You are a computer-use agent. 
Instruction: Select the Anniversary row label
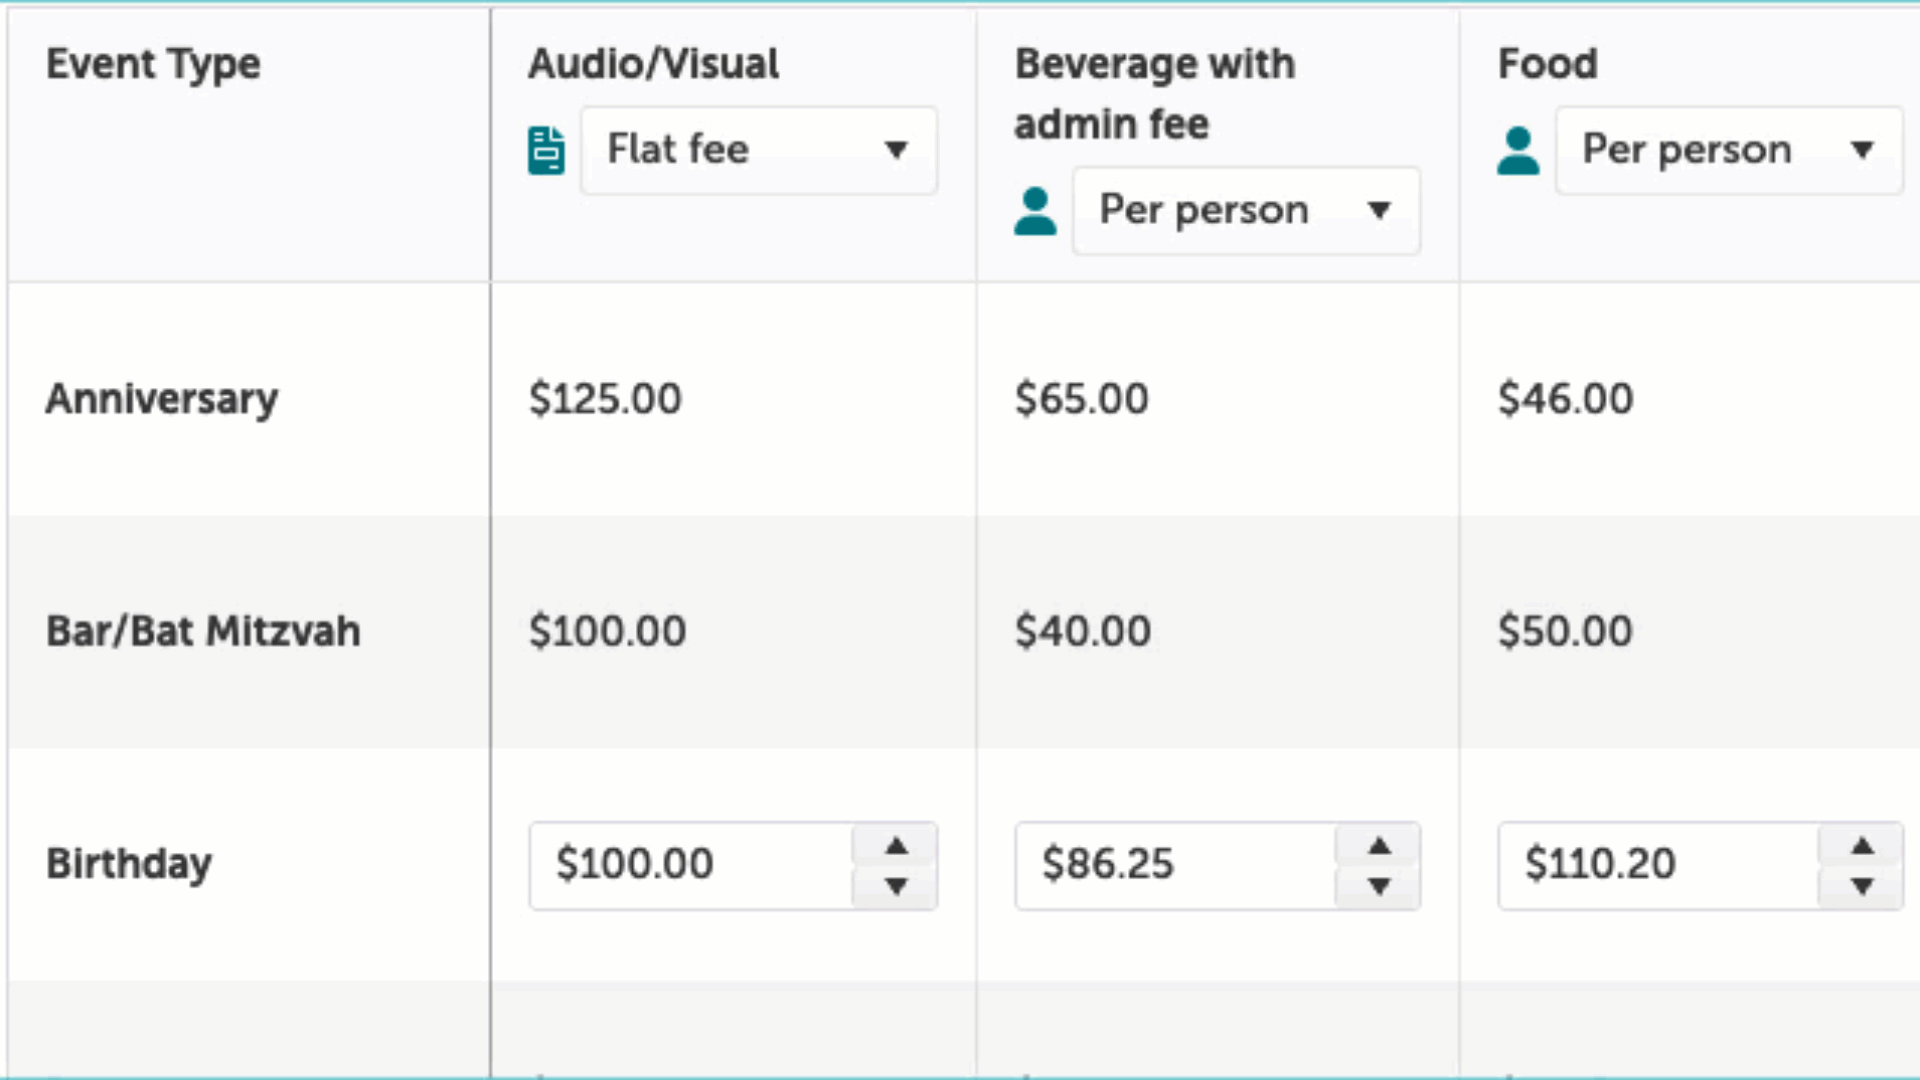point(162,398)
